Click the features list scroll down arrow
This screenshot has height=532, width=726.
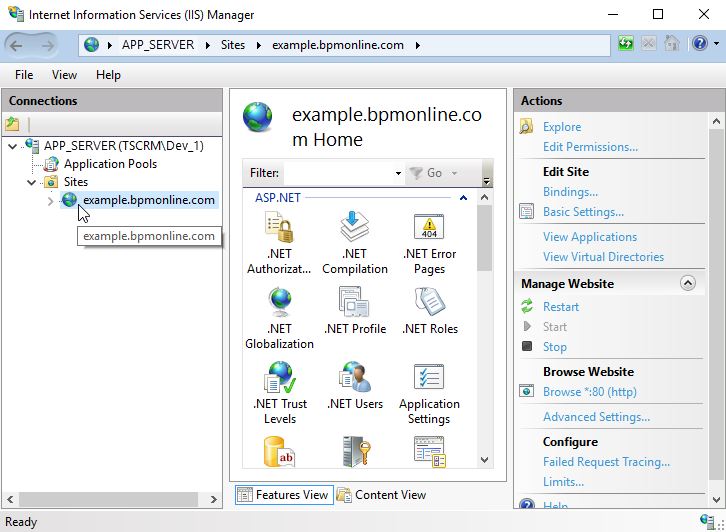pos(484,460)
